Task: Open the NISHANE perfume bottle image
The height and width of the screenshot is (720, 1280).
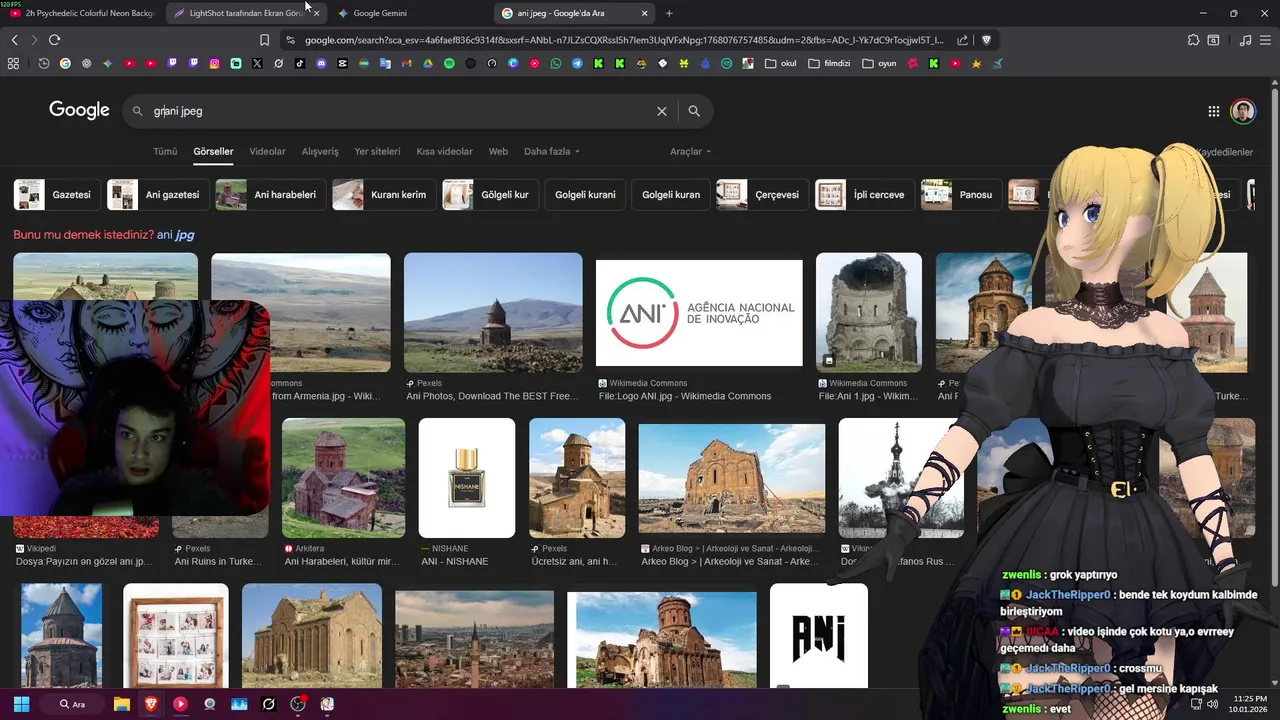Action: click(467, 478)
